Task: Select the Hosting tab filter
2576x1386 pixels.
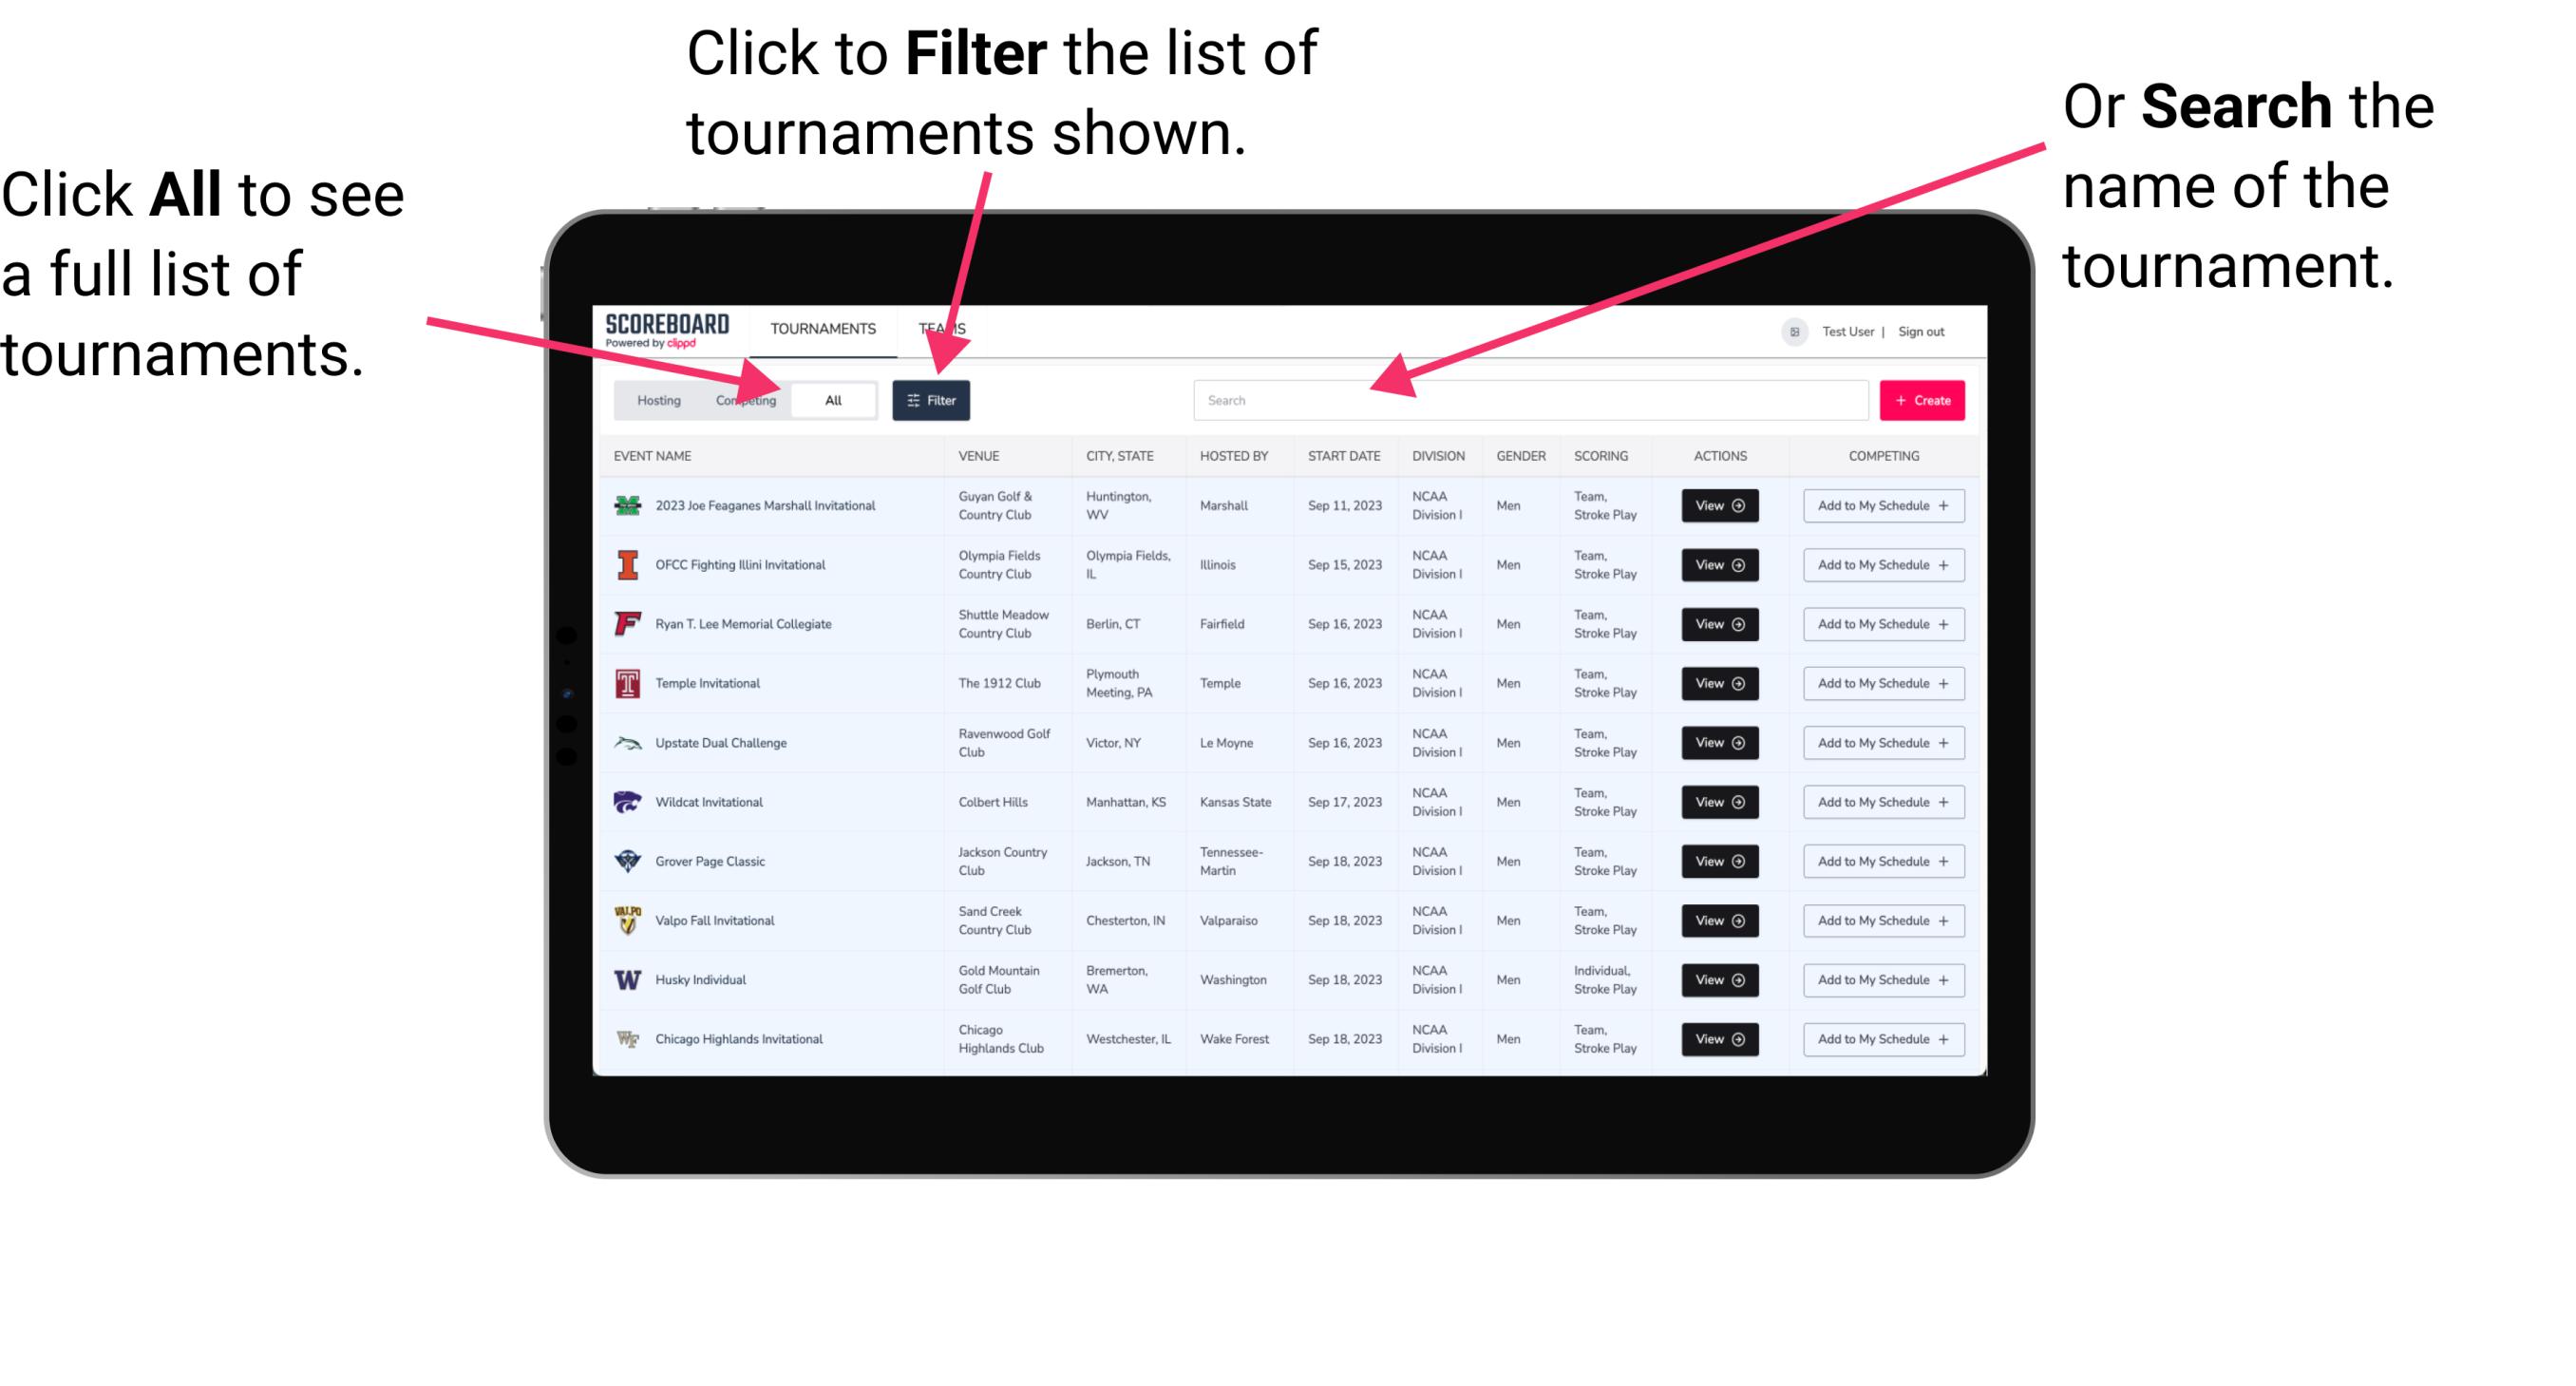Action: pyautogui.click(x=655, y=401)
